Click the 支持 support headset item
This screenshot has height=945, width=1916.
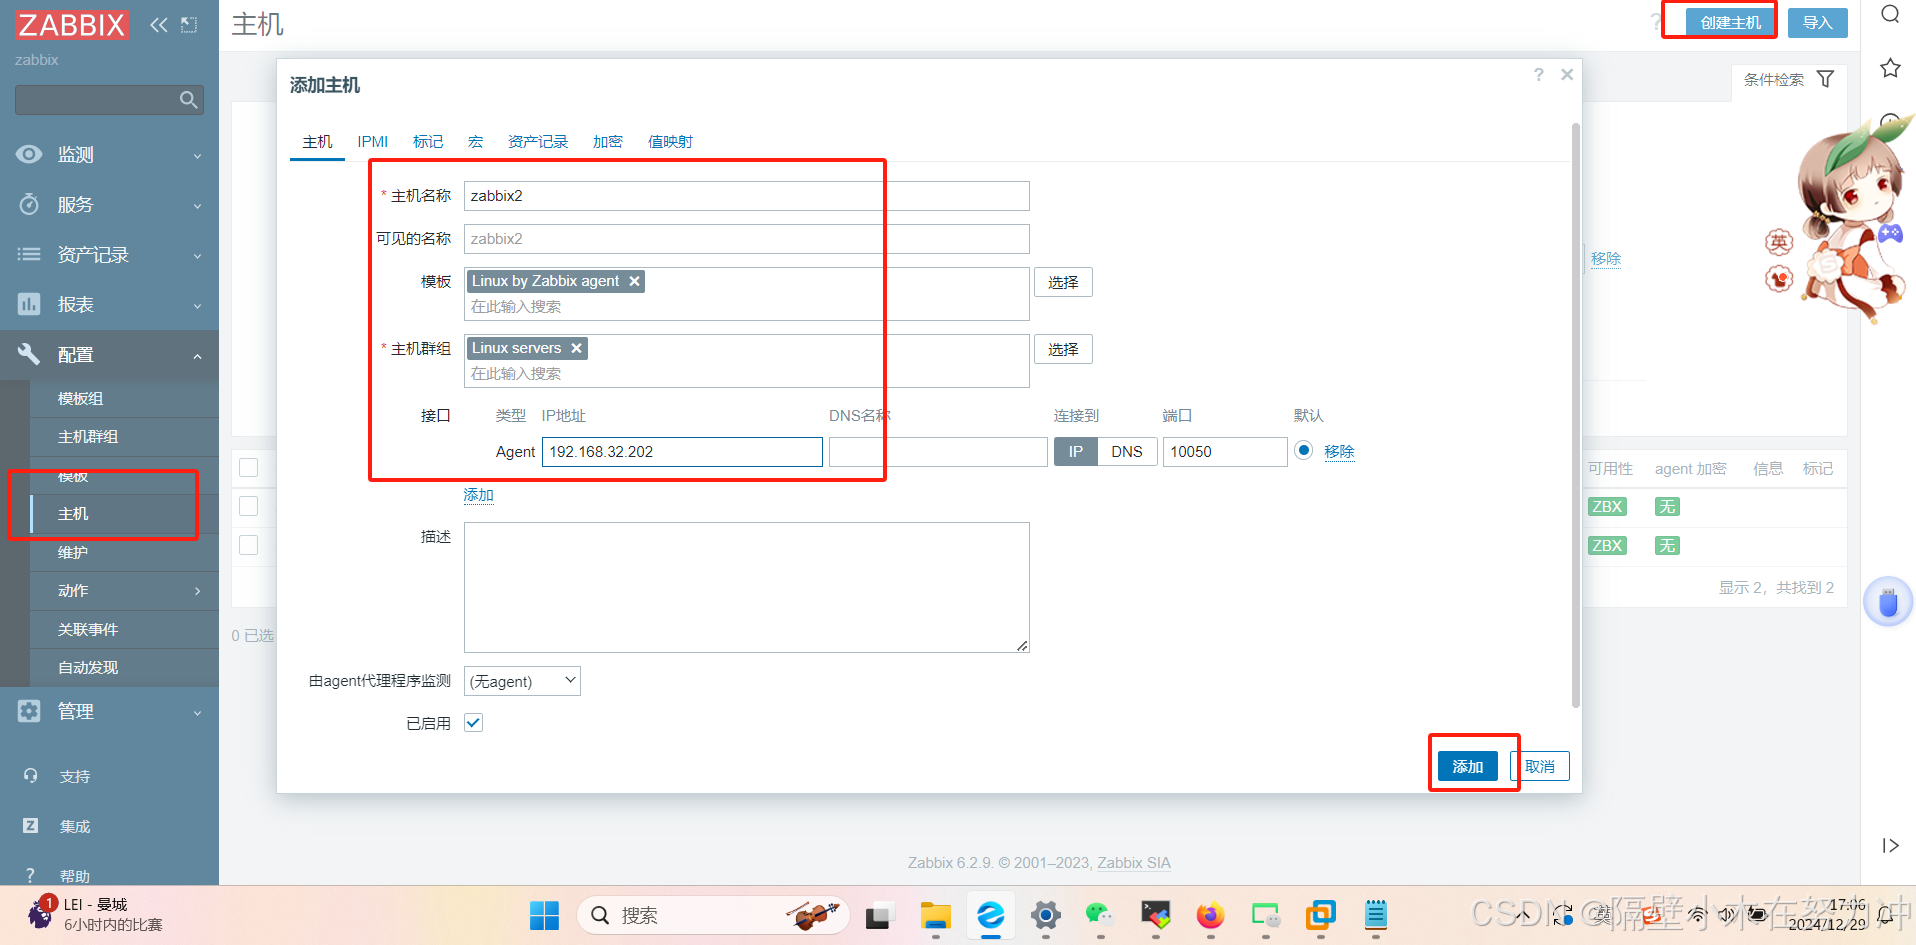point(74,776)
